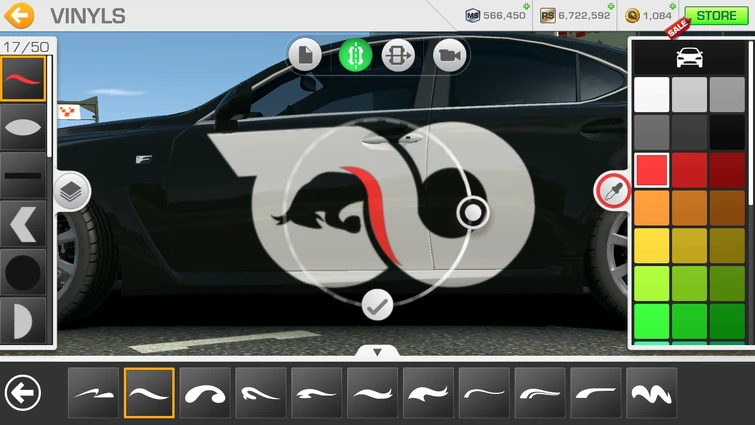Choose the squiggly M-shaped wave vinyl
Image resolution: width=755 pixels, height=425 pixels.
pyautogui.click(x=652, y=393)
